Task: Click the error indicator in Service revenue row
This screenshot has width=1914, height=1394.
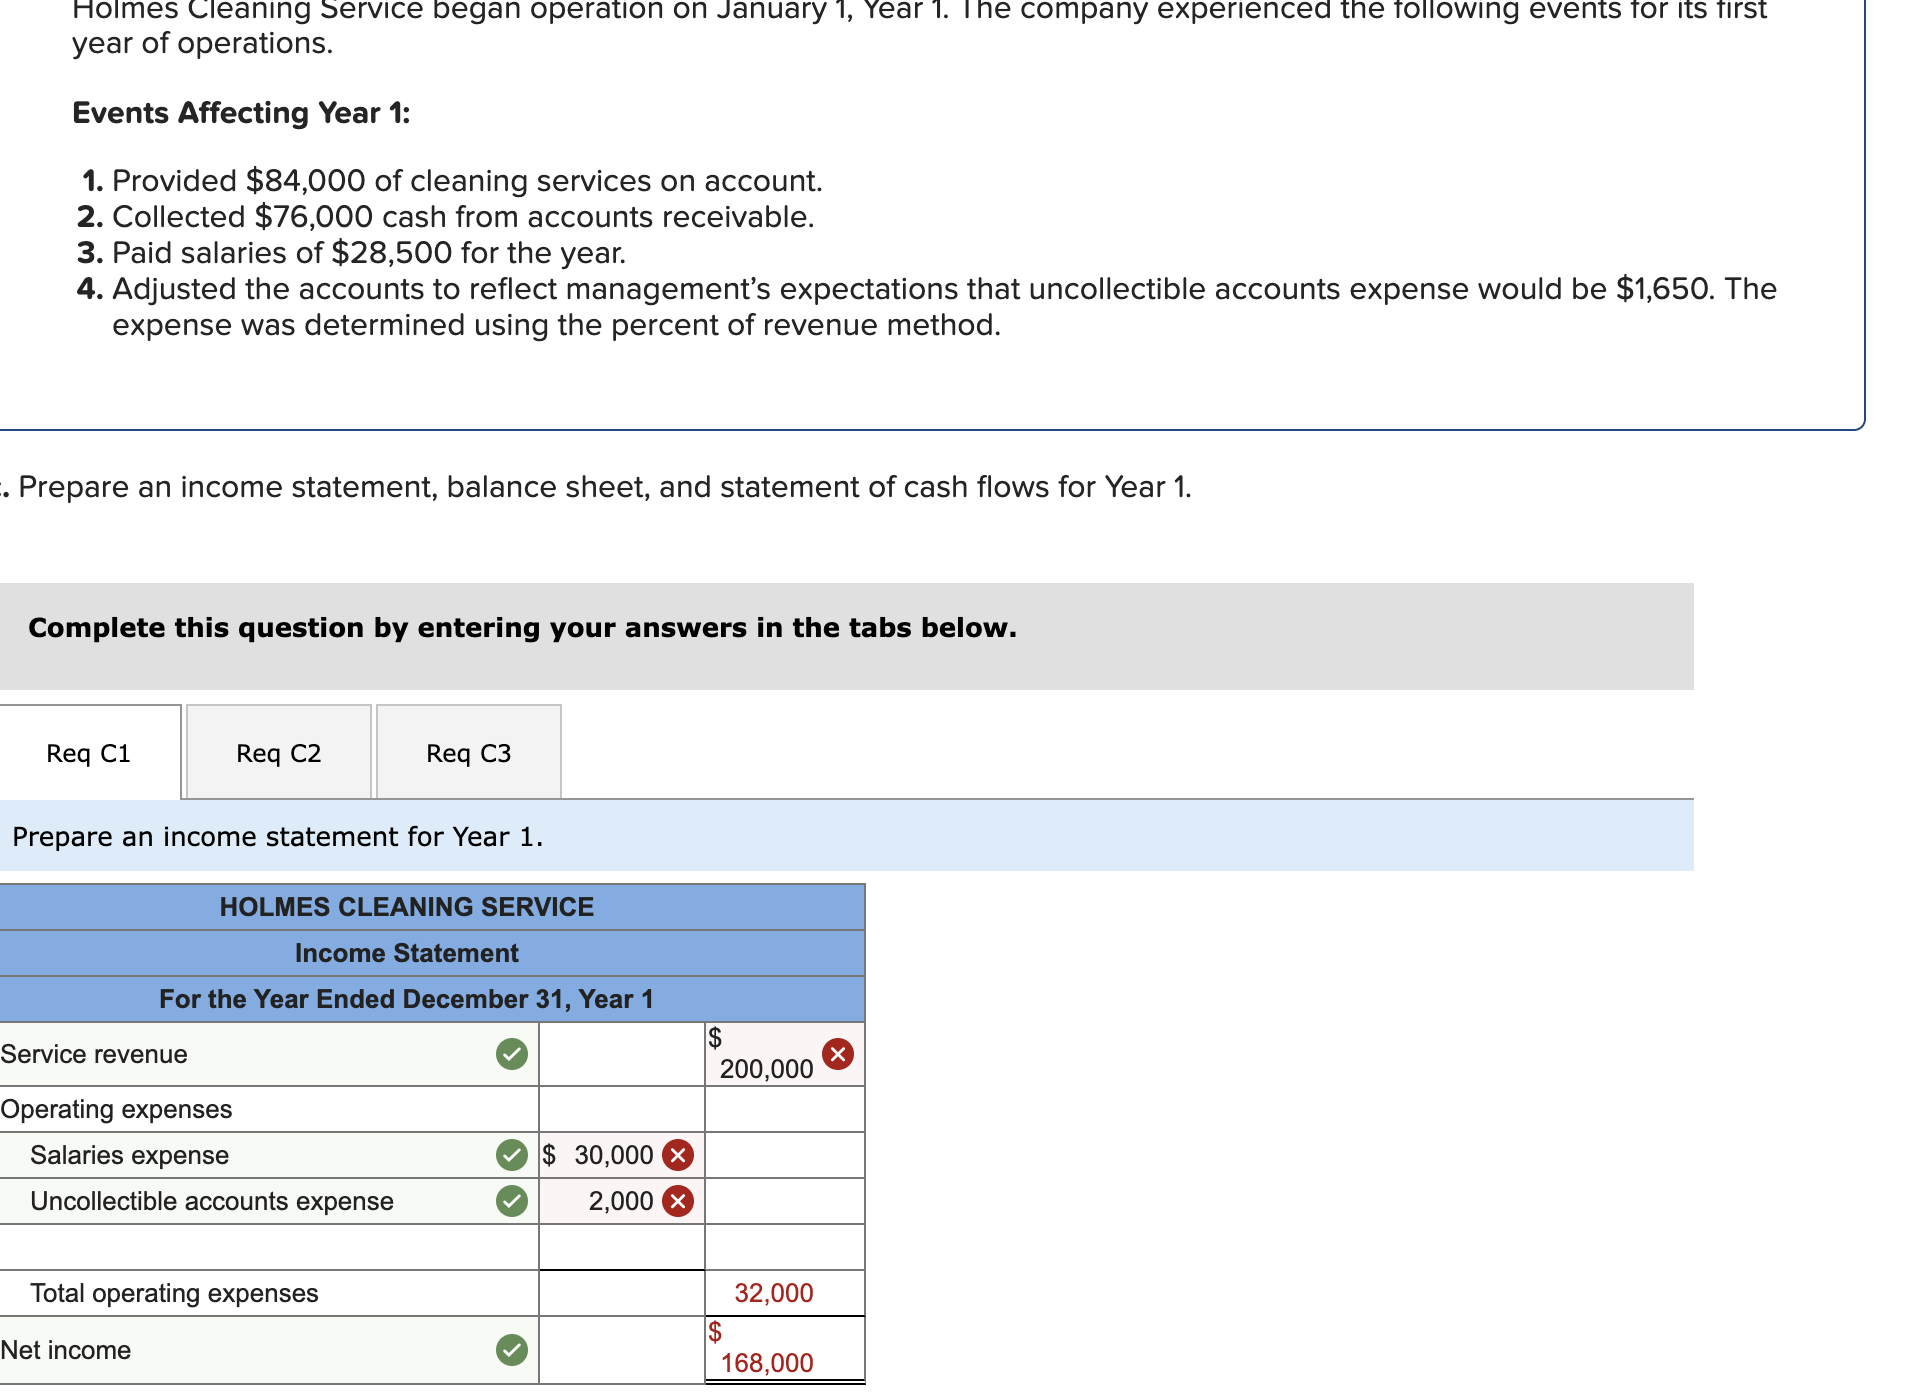Action: 837,1052
